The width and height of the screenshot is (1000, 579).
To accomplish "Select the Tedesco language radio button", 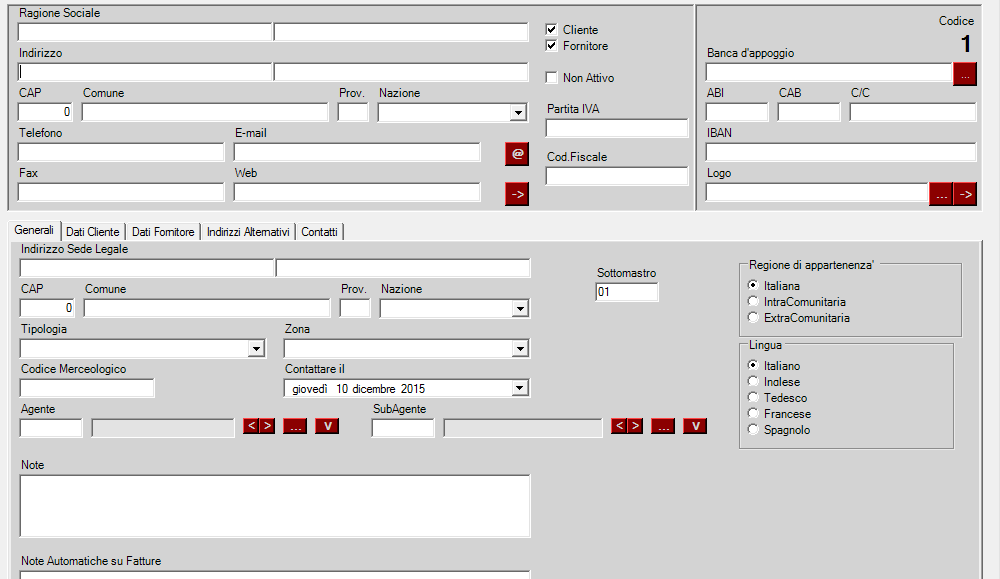I will click(753, 397).
